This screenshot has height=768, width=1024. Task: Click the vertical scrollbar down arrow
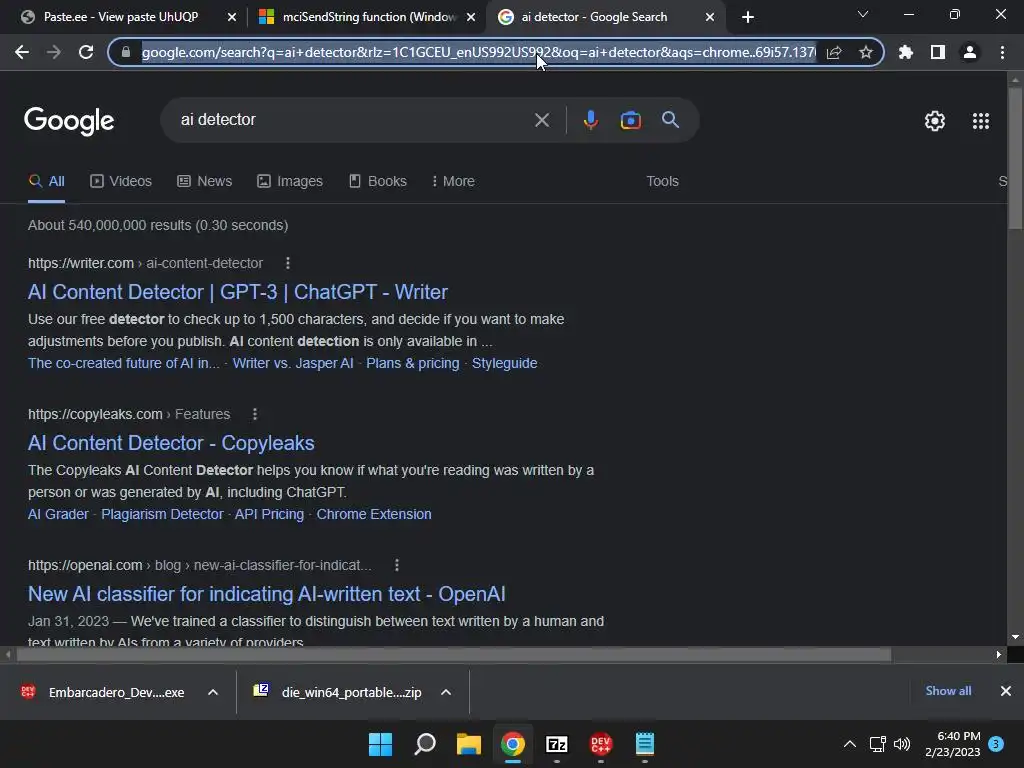tap(1015, 637)
